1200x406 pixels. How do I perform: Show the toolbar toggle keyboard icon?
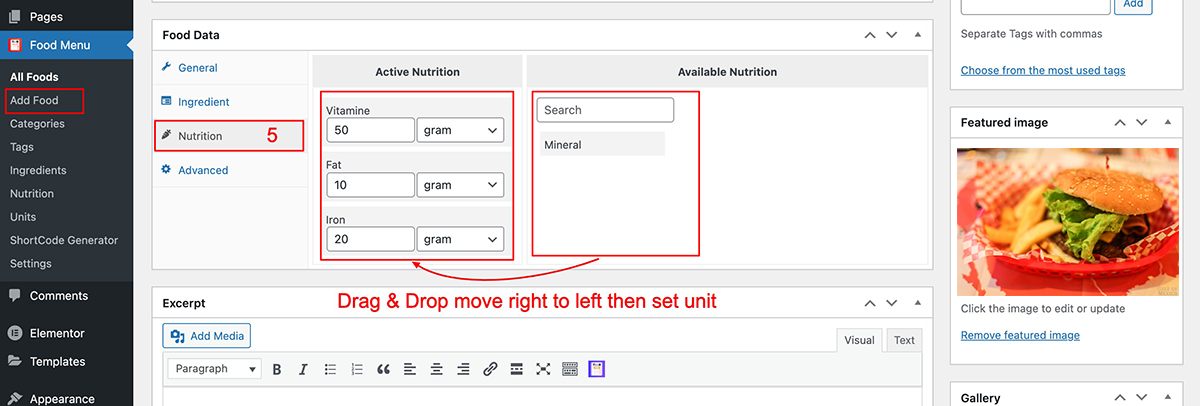(570, 369)
